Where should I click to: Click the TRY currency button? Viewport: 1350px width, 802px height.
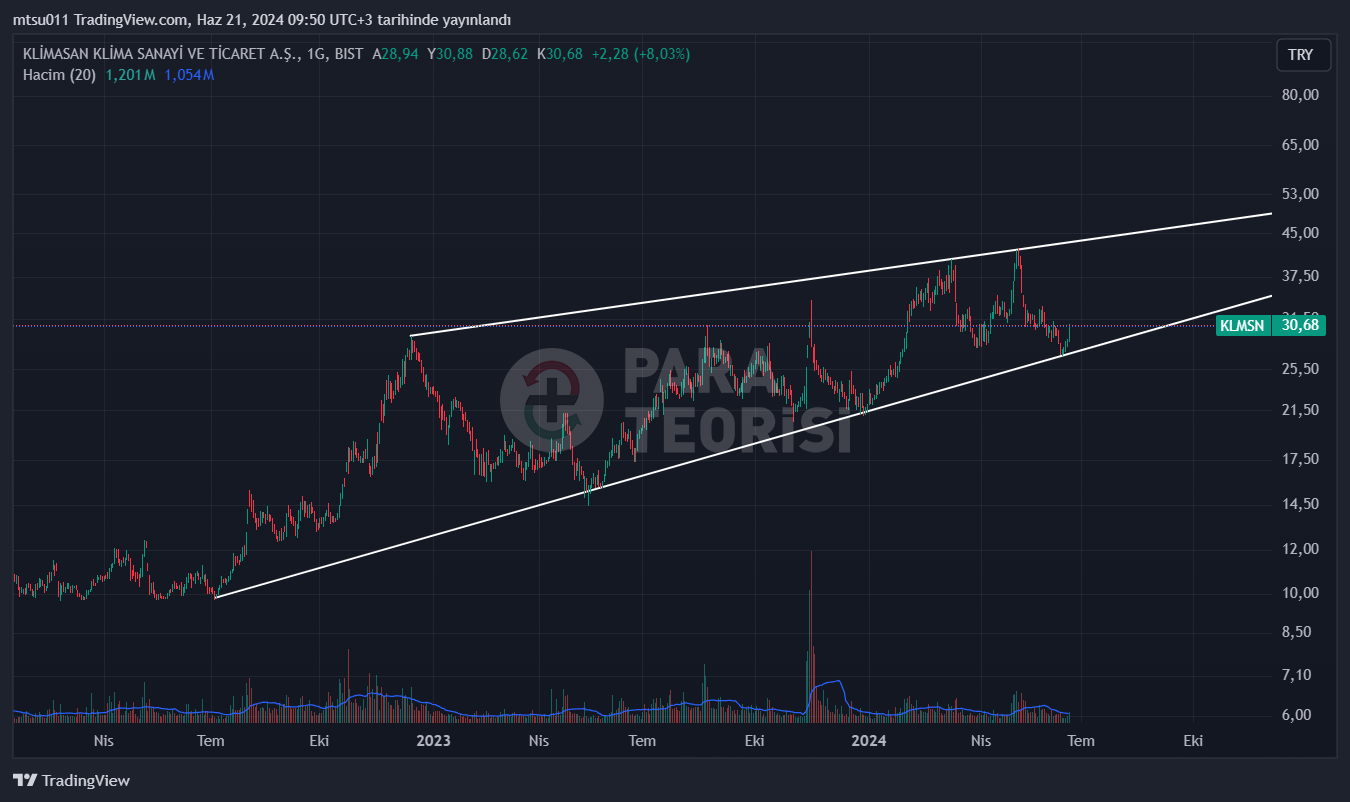tap(1303, 55)
